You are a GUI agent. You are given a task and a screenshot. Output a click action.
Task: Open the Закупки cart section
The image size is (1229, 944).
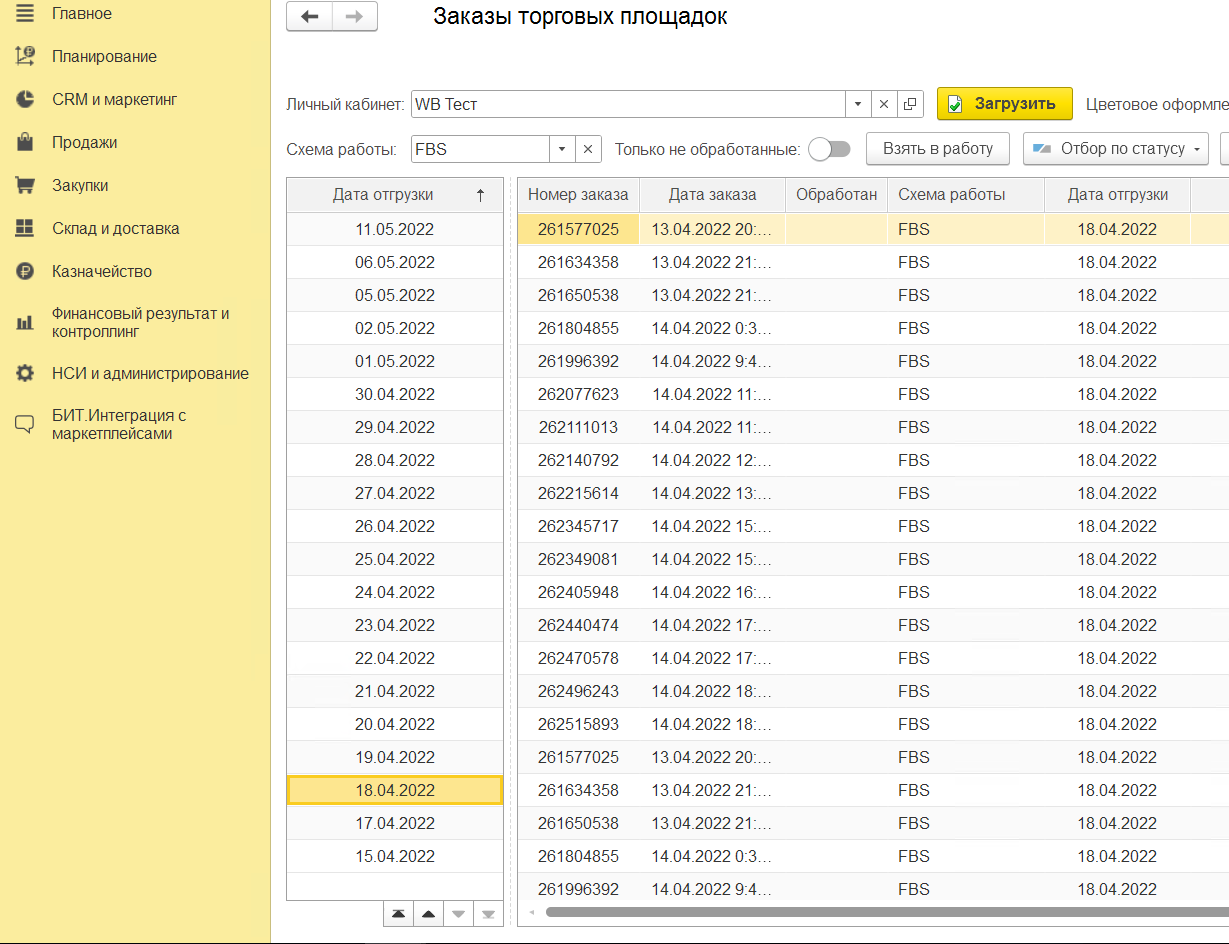click(25, 186)
